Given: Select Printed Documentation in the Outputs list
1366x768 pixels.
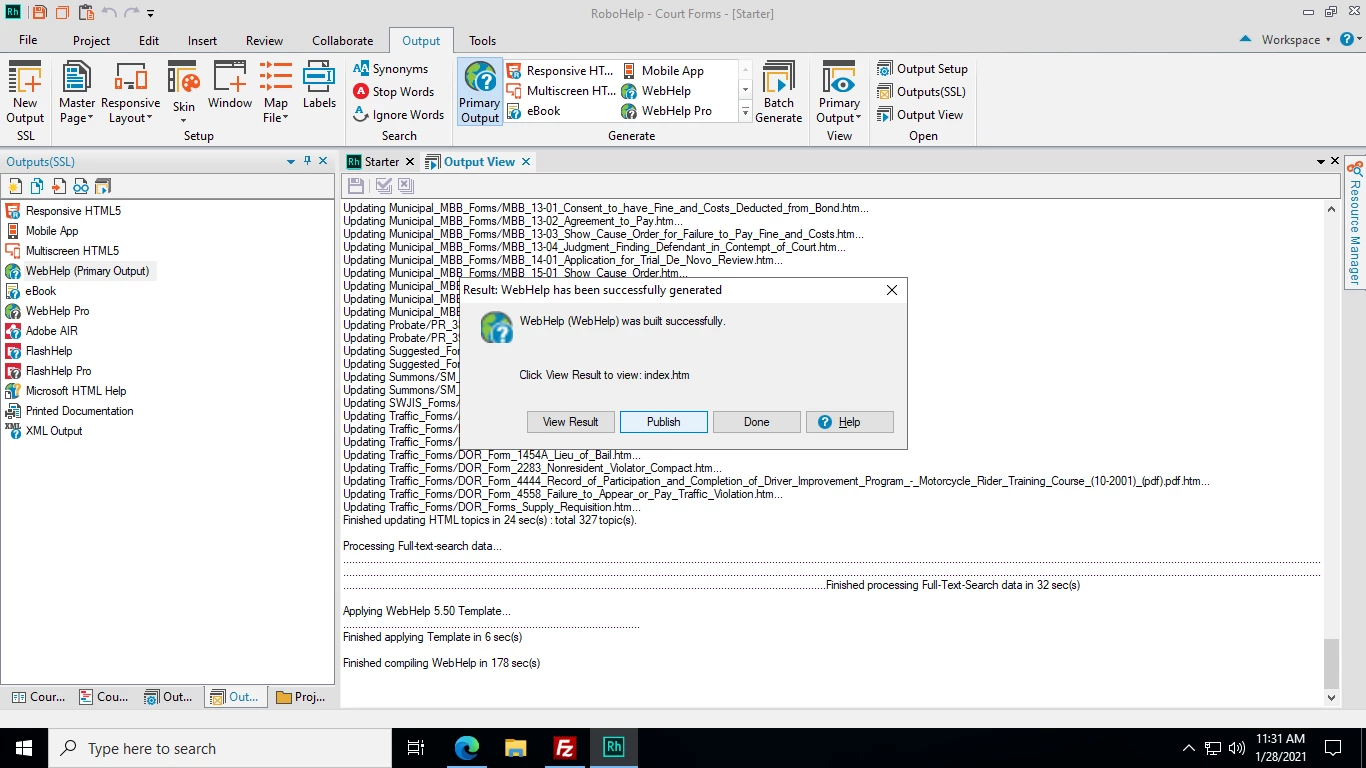Looking at the screenshot, I should (69, 411).
